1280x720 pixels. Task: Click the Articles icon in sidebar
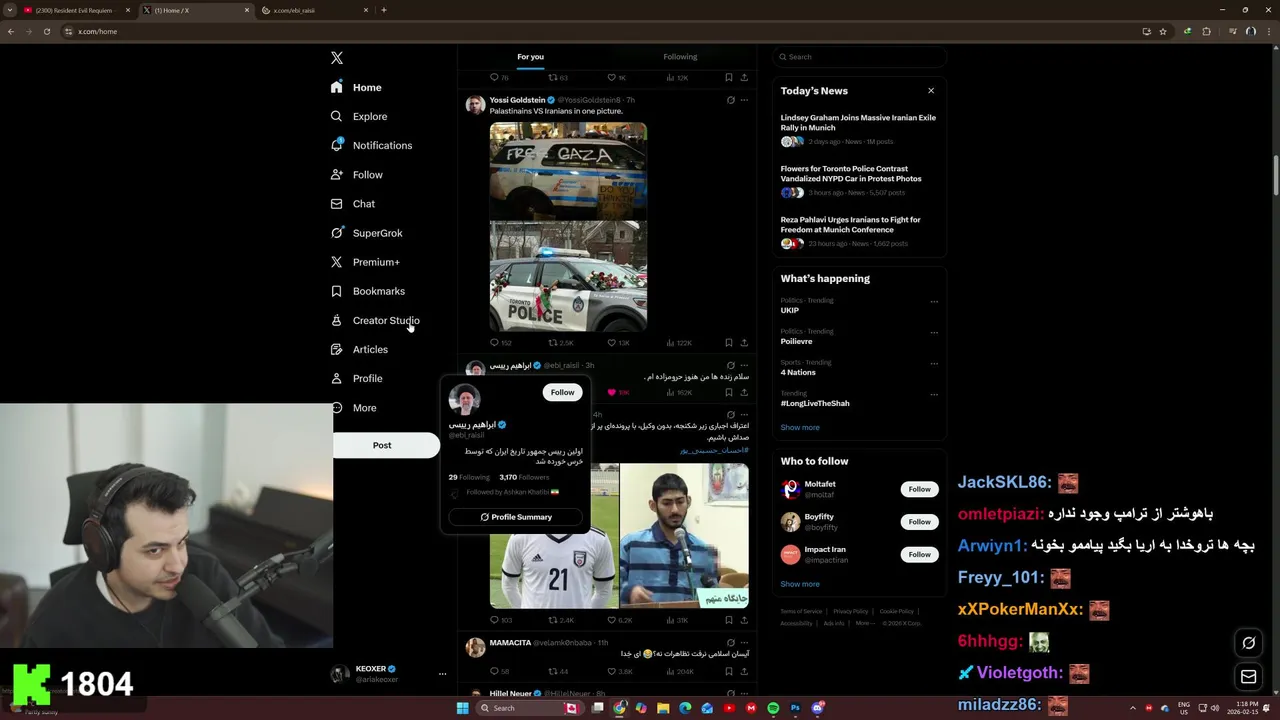click(337, 349)
